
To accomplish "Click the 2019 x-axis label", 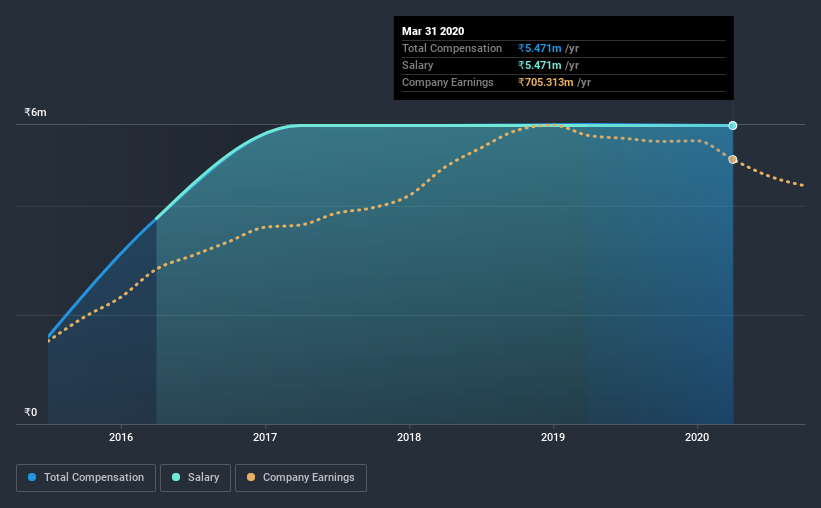I will [x=553, y=437].
